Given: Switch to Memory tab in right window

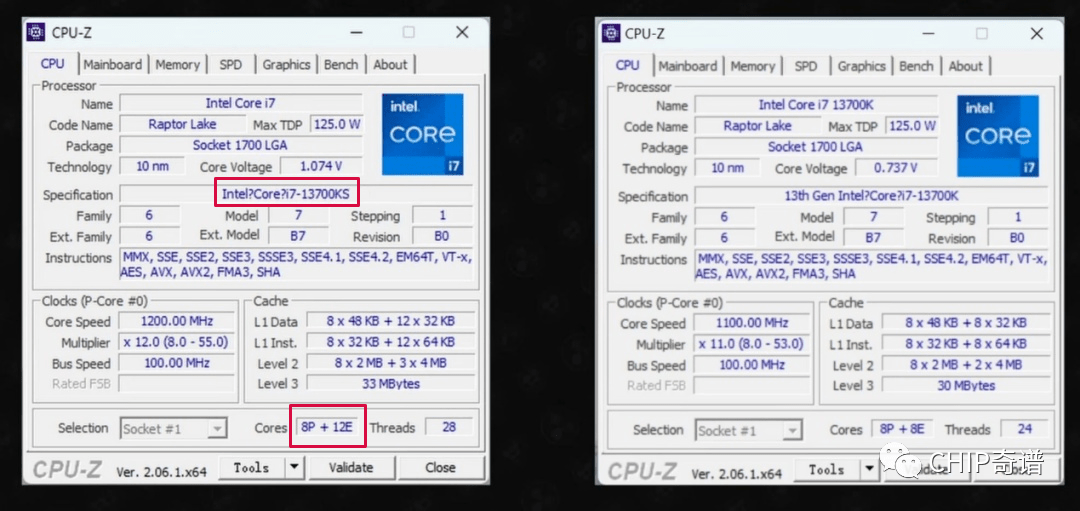Looking at the screenshot, I should click(x=752, y=66).
